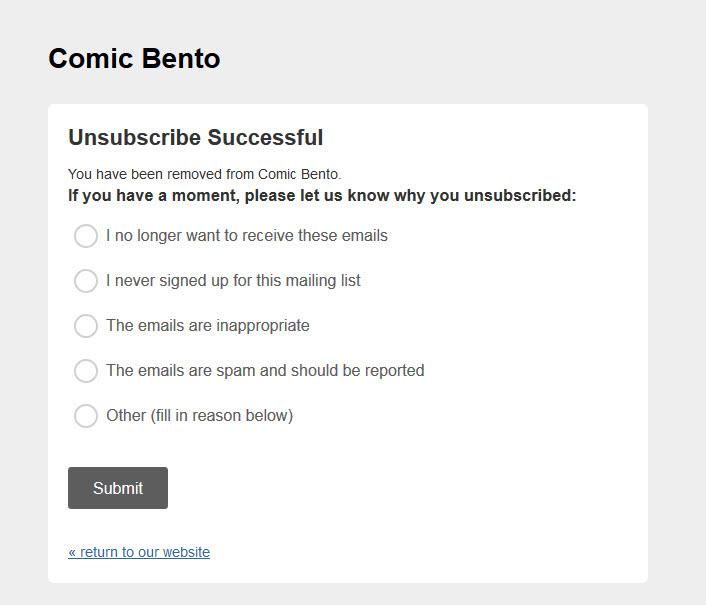
Task: Mark the 'emails are inappropriate' radio circle
Action: point(86,326)
